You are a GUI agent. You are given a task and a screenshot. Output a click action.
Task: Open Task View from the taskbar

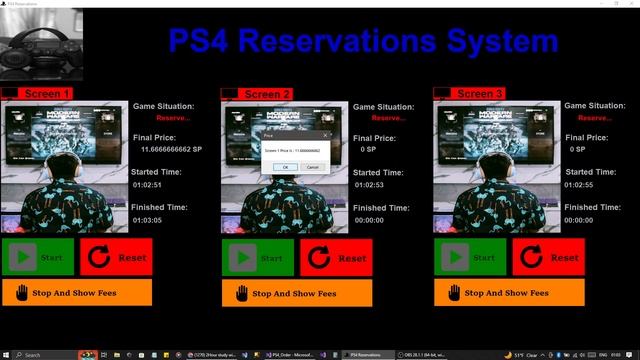pos(104,355)
